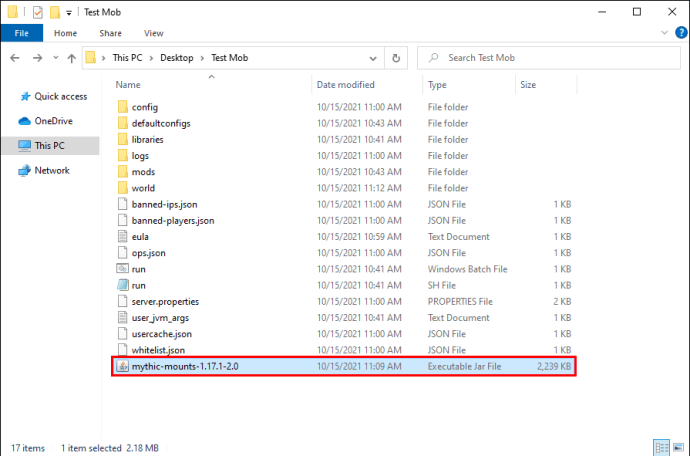The width and height of the screenshot is (690, 456).
Task: Expand the address bar history dropdown
Action: (x=373, y=58)
